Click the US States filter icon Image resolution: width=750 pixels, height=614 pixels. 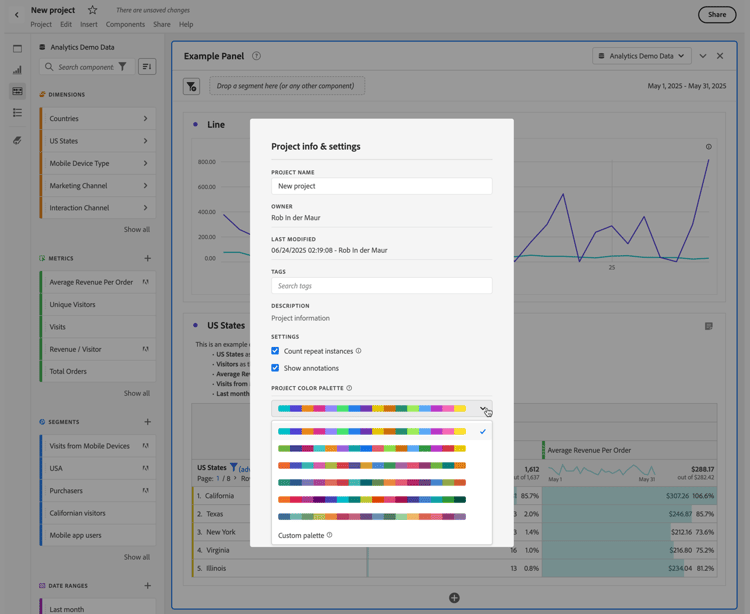click(x=233, y=467)
